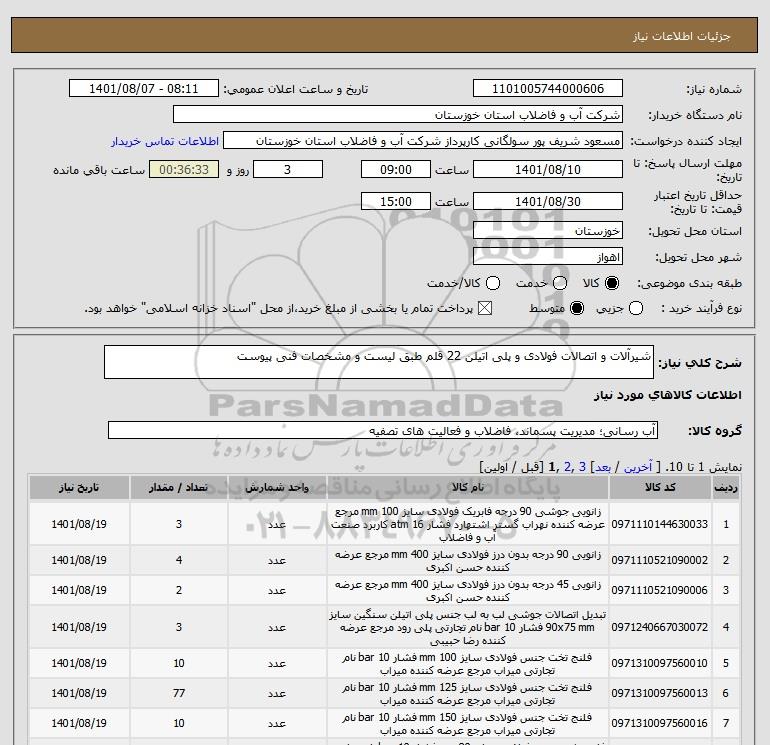The image size is (770, 745).
Task: Select item code 0971110521090002
Action: tap(660, 560)
